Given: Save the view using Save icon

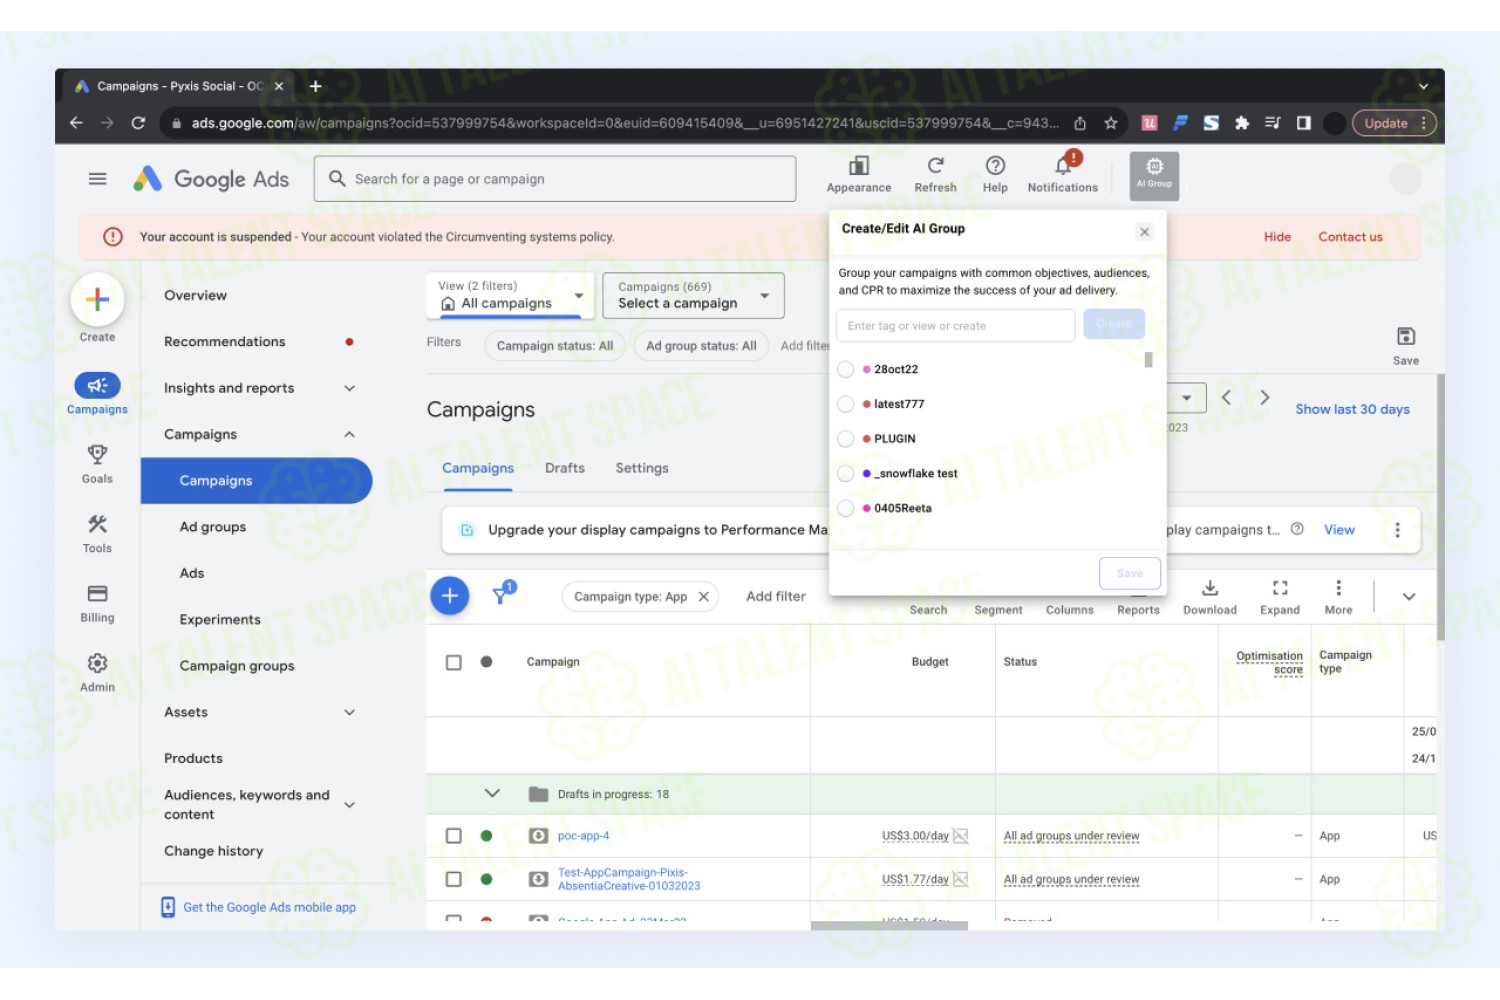Looking at the screenshot, I should coord(1406,337).
